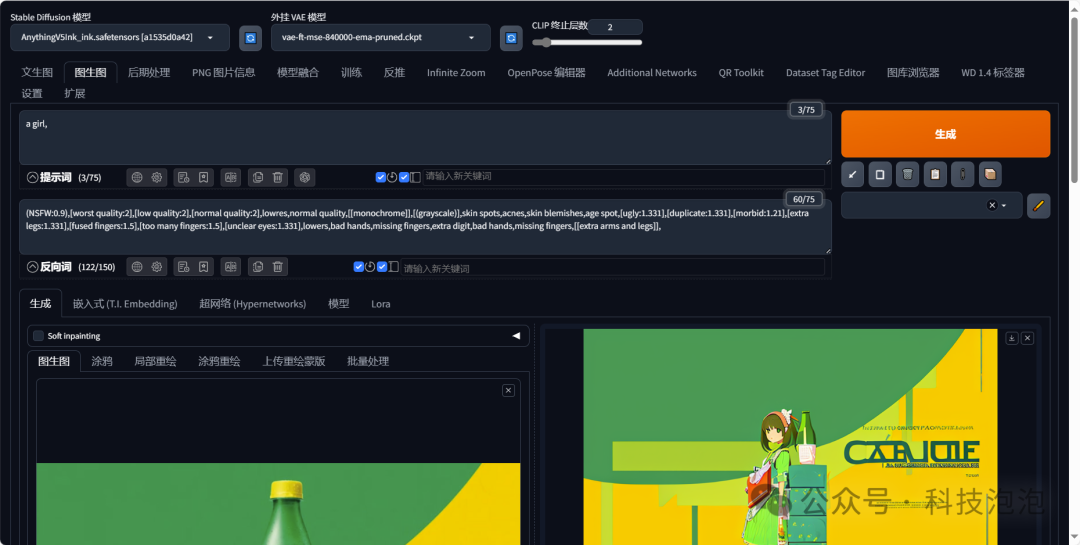The image size is (1080, 545).
Task: Clear negative prompt with 反向词 trash icon
Action: pos(277,267)
